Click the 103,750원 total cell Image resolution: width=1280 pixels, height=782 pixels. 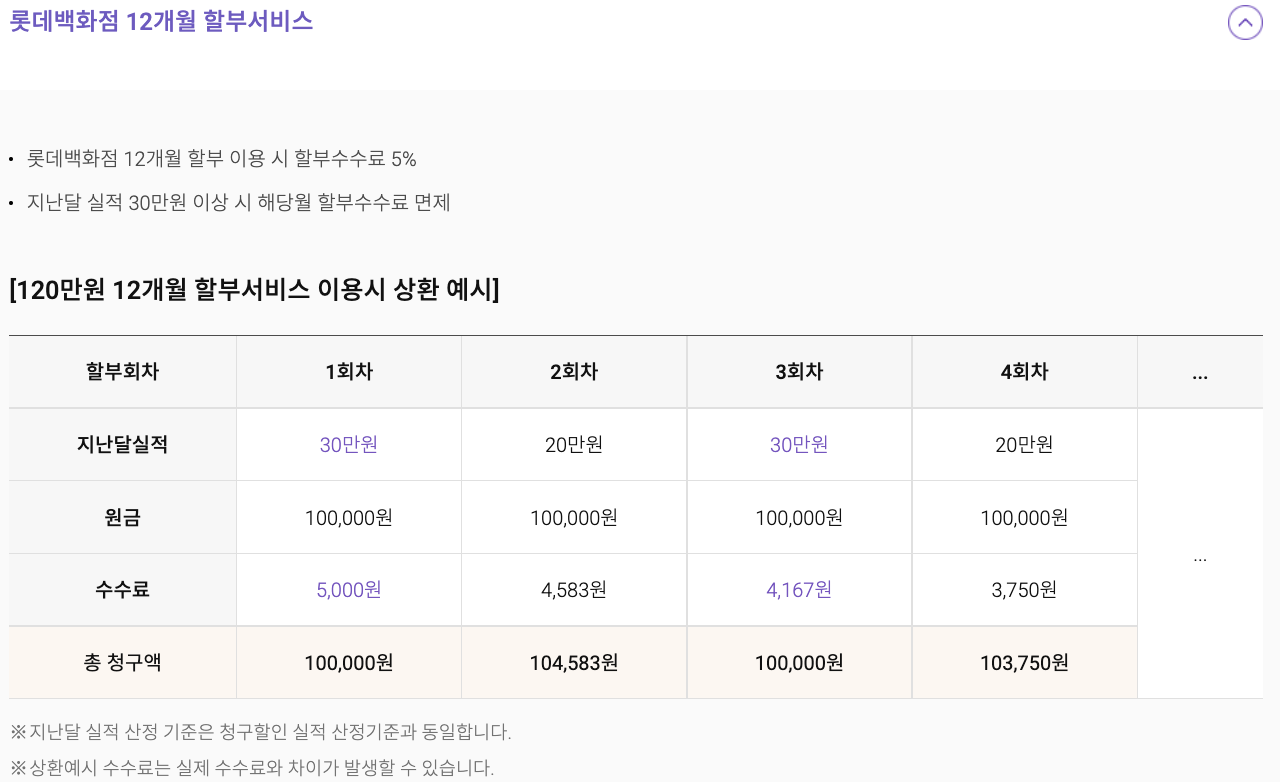tap(1024, 662)
